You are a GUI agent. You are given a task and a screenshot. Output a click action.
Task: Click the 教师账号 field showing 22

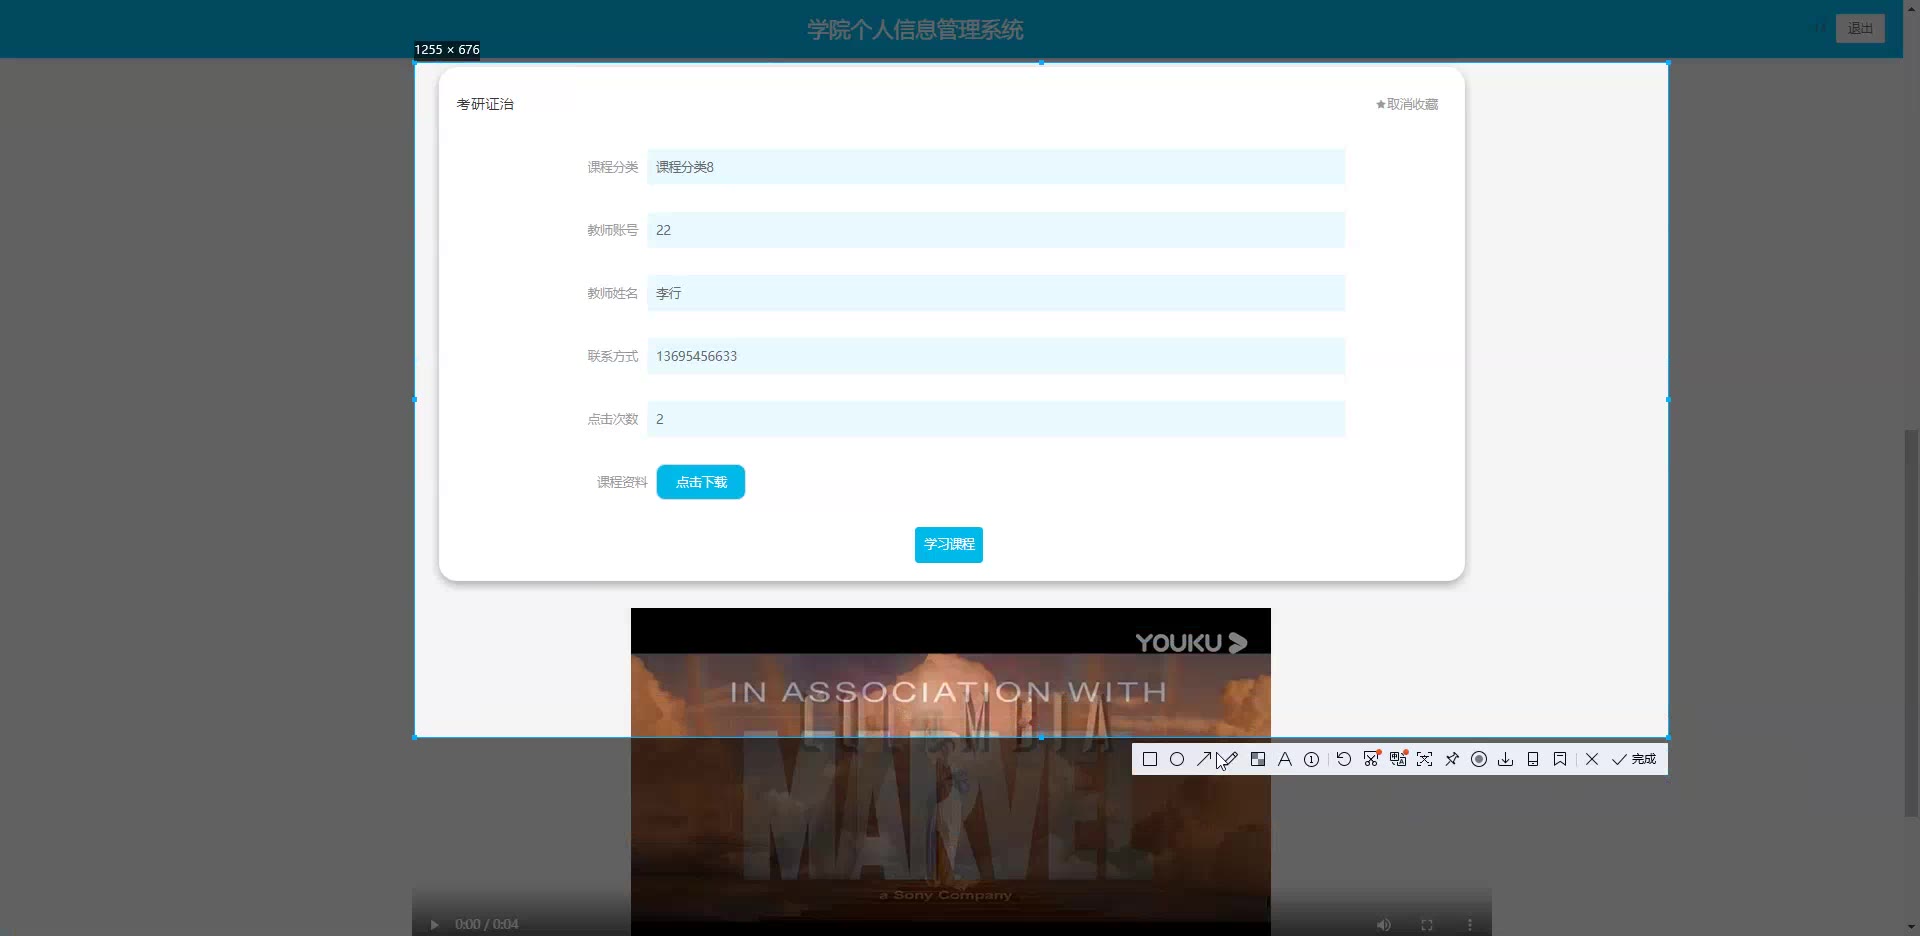click(996, 230)
